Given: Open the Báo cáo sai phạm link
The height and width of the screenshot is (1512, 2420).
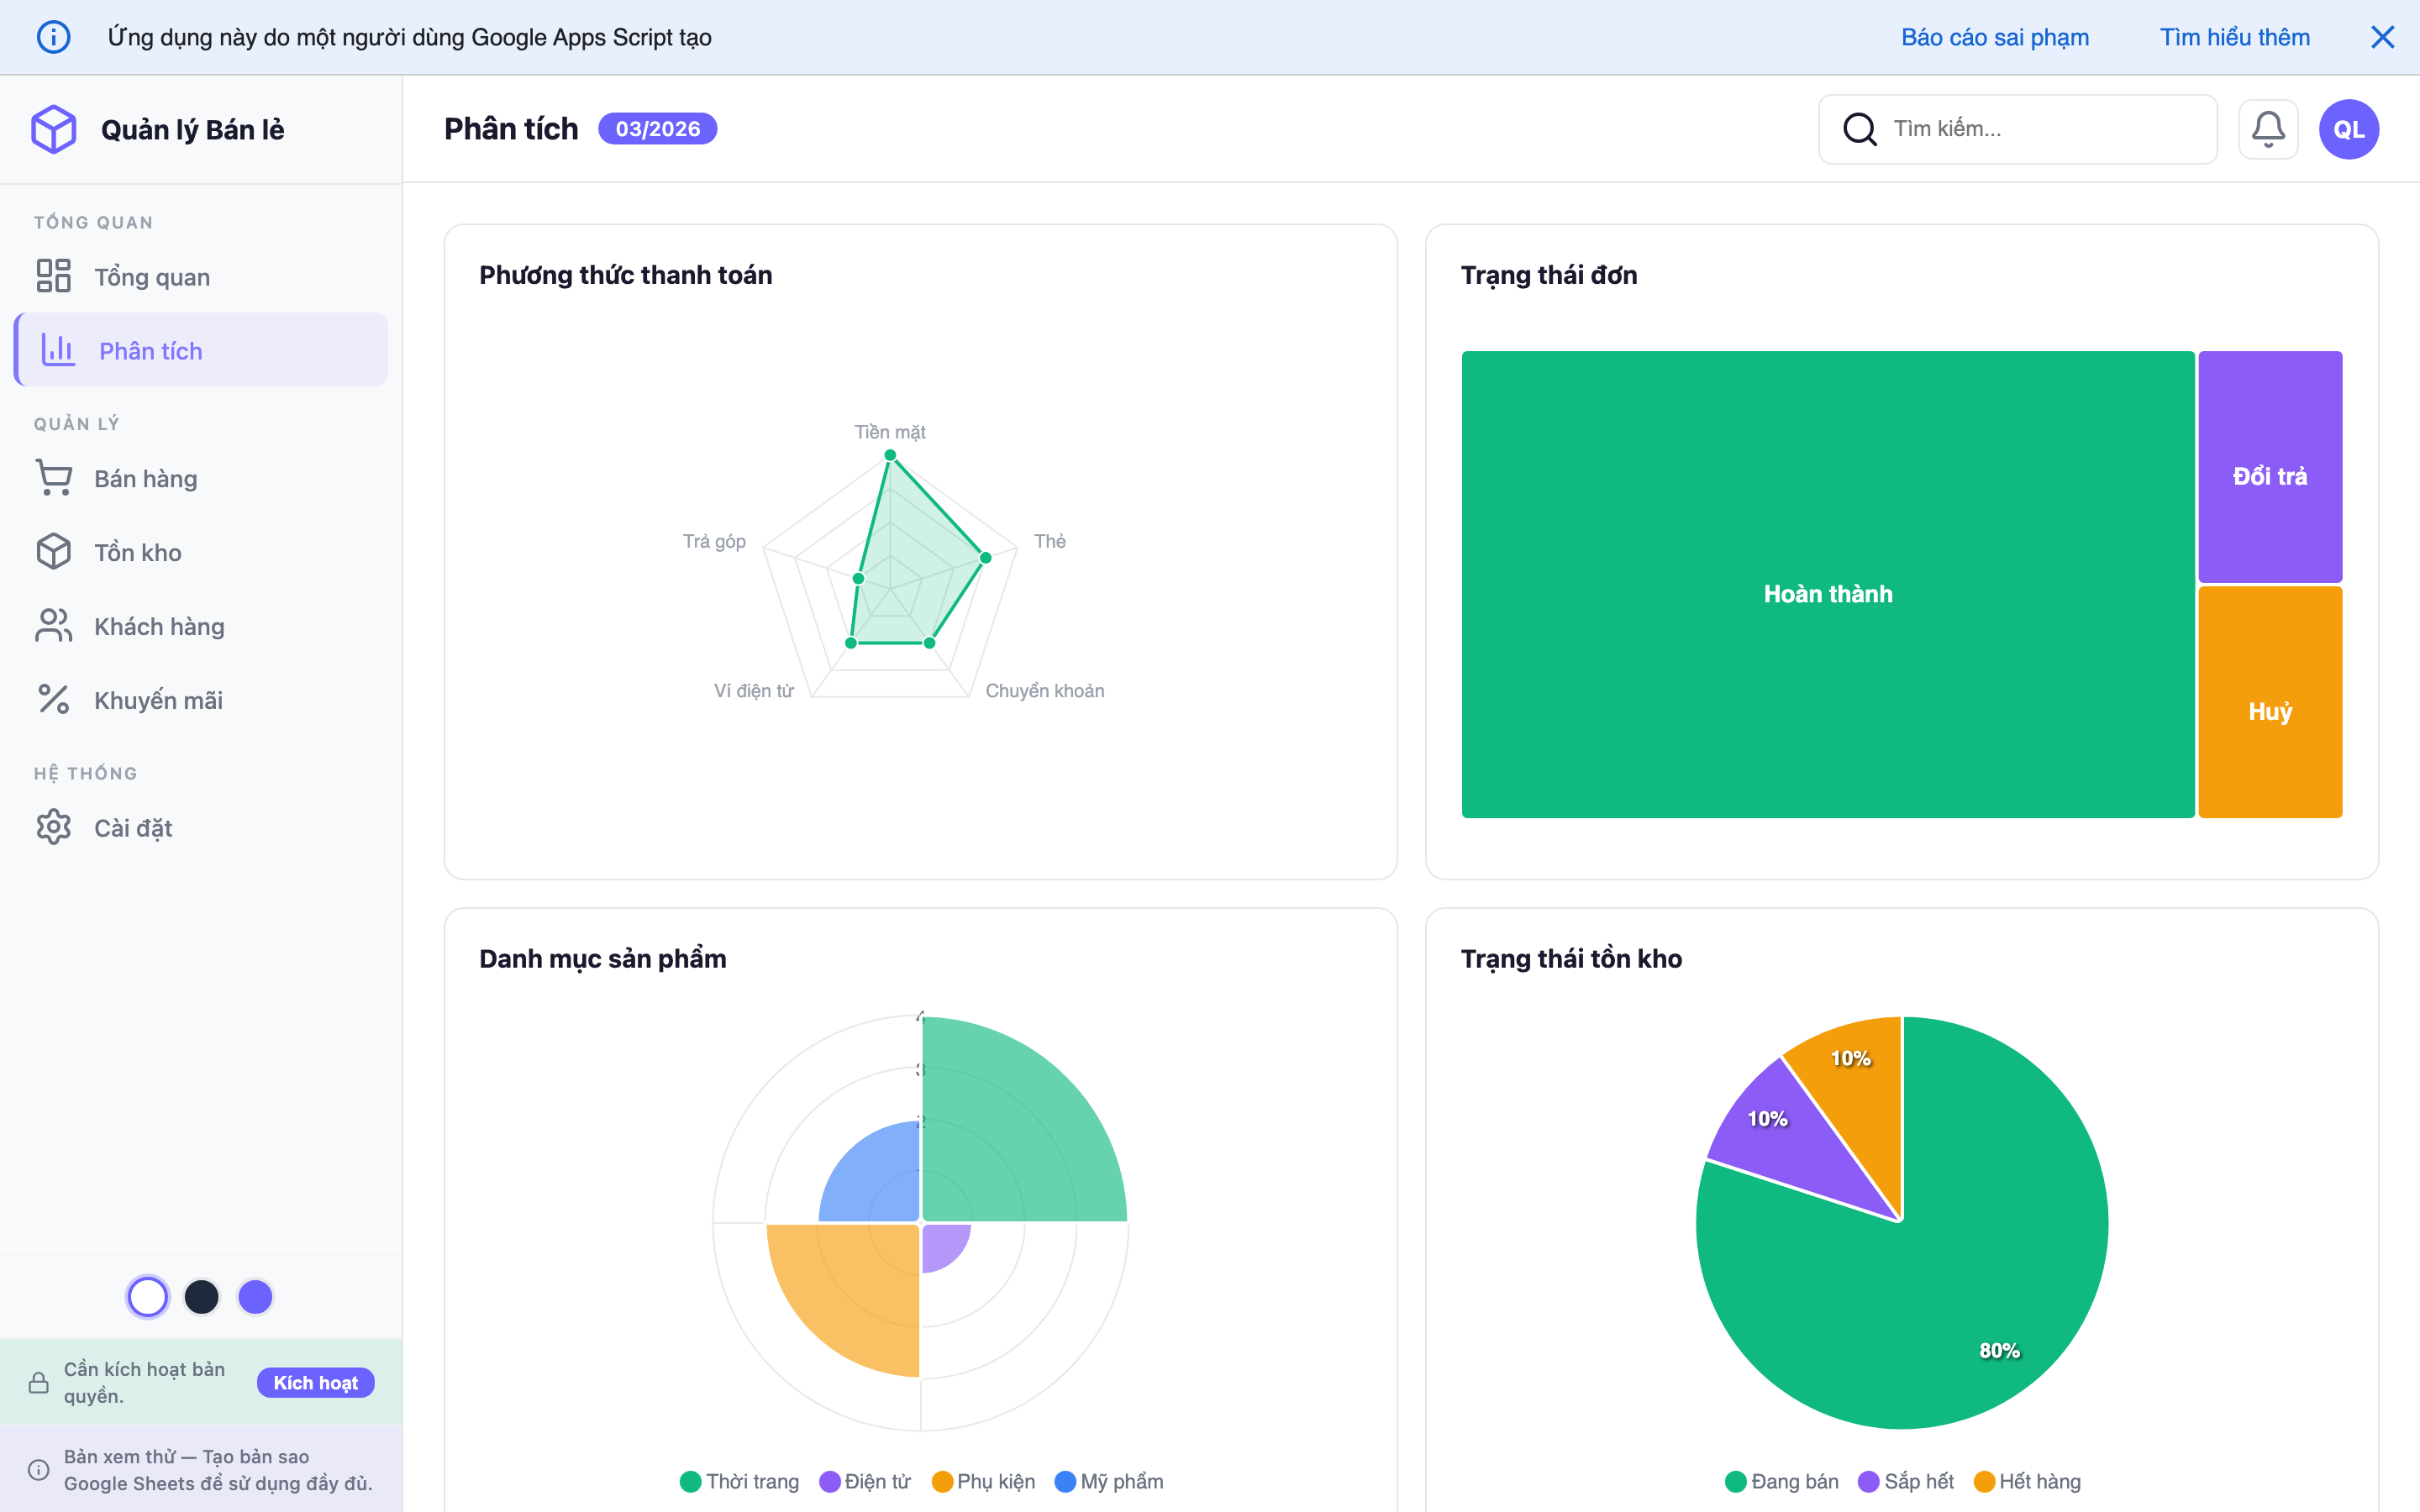Looking at the screenshot, I should point(1994,37).
